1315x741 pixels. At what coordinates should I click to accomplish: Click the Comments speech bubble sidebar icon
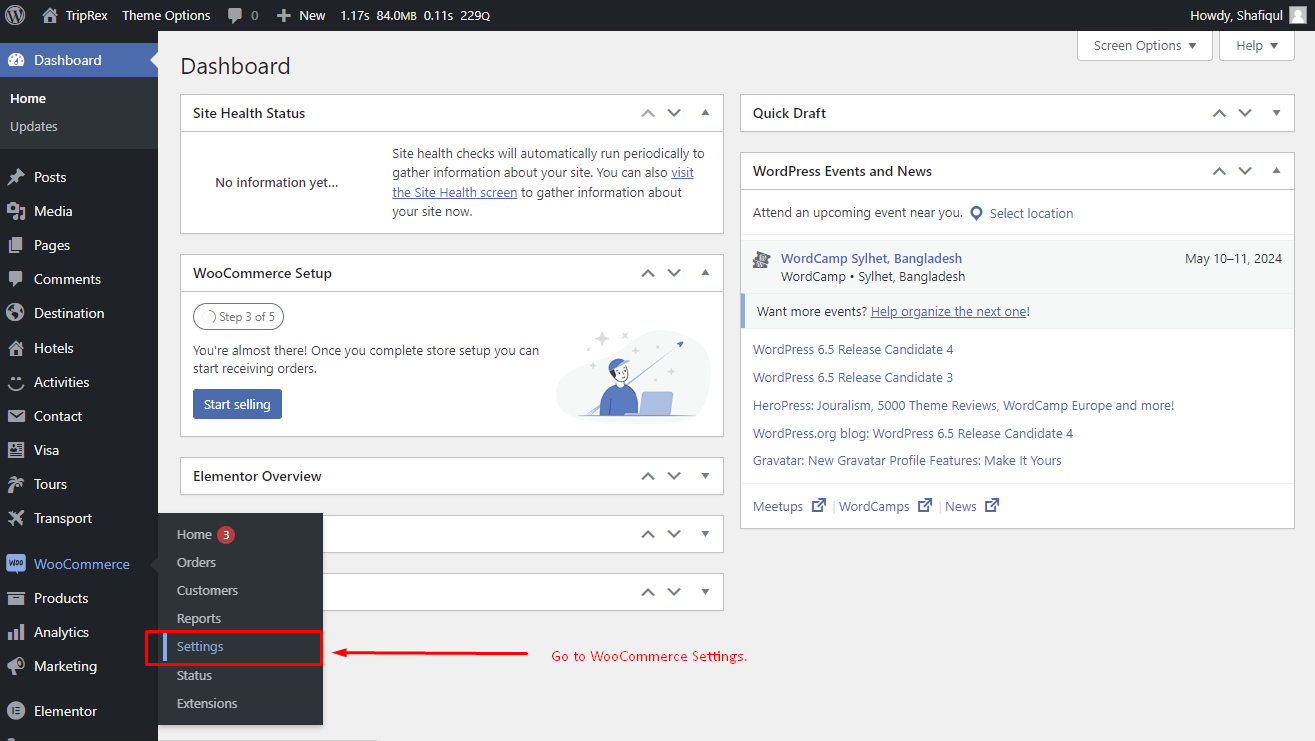pos(16,279)
